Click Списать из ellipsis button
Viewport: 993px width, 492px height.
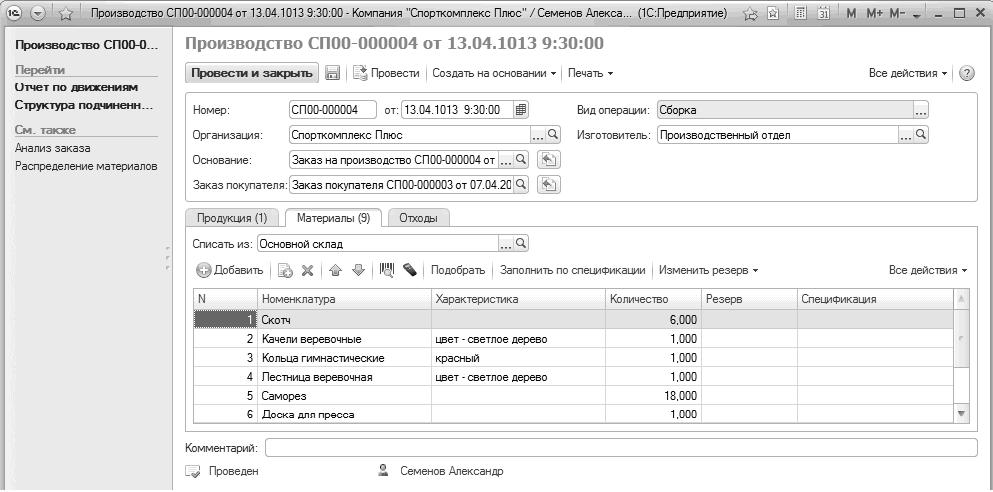click(x=505, y=244)
